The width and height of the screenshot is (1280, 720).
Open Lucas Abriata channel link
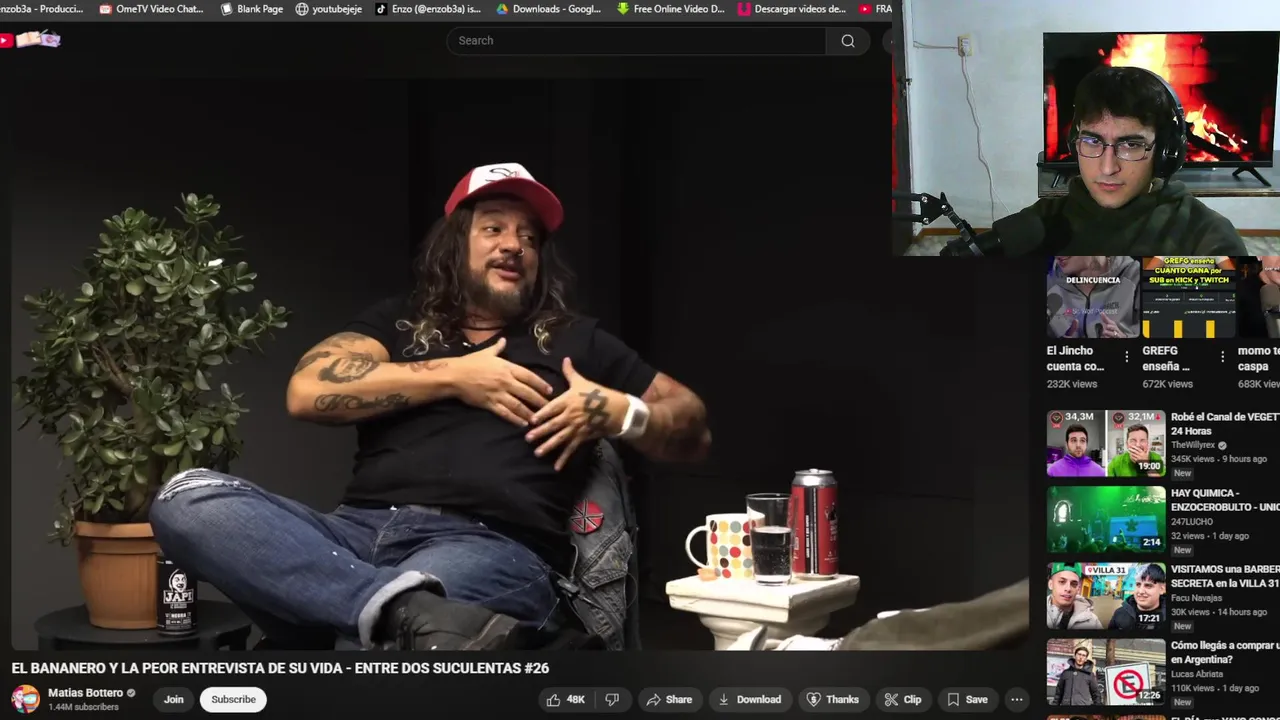pos(1197,674)
